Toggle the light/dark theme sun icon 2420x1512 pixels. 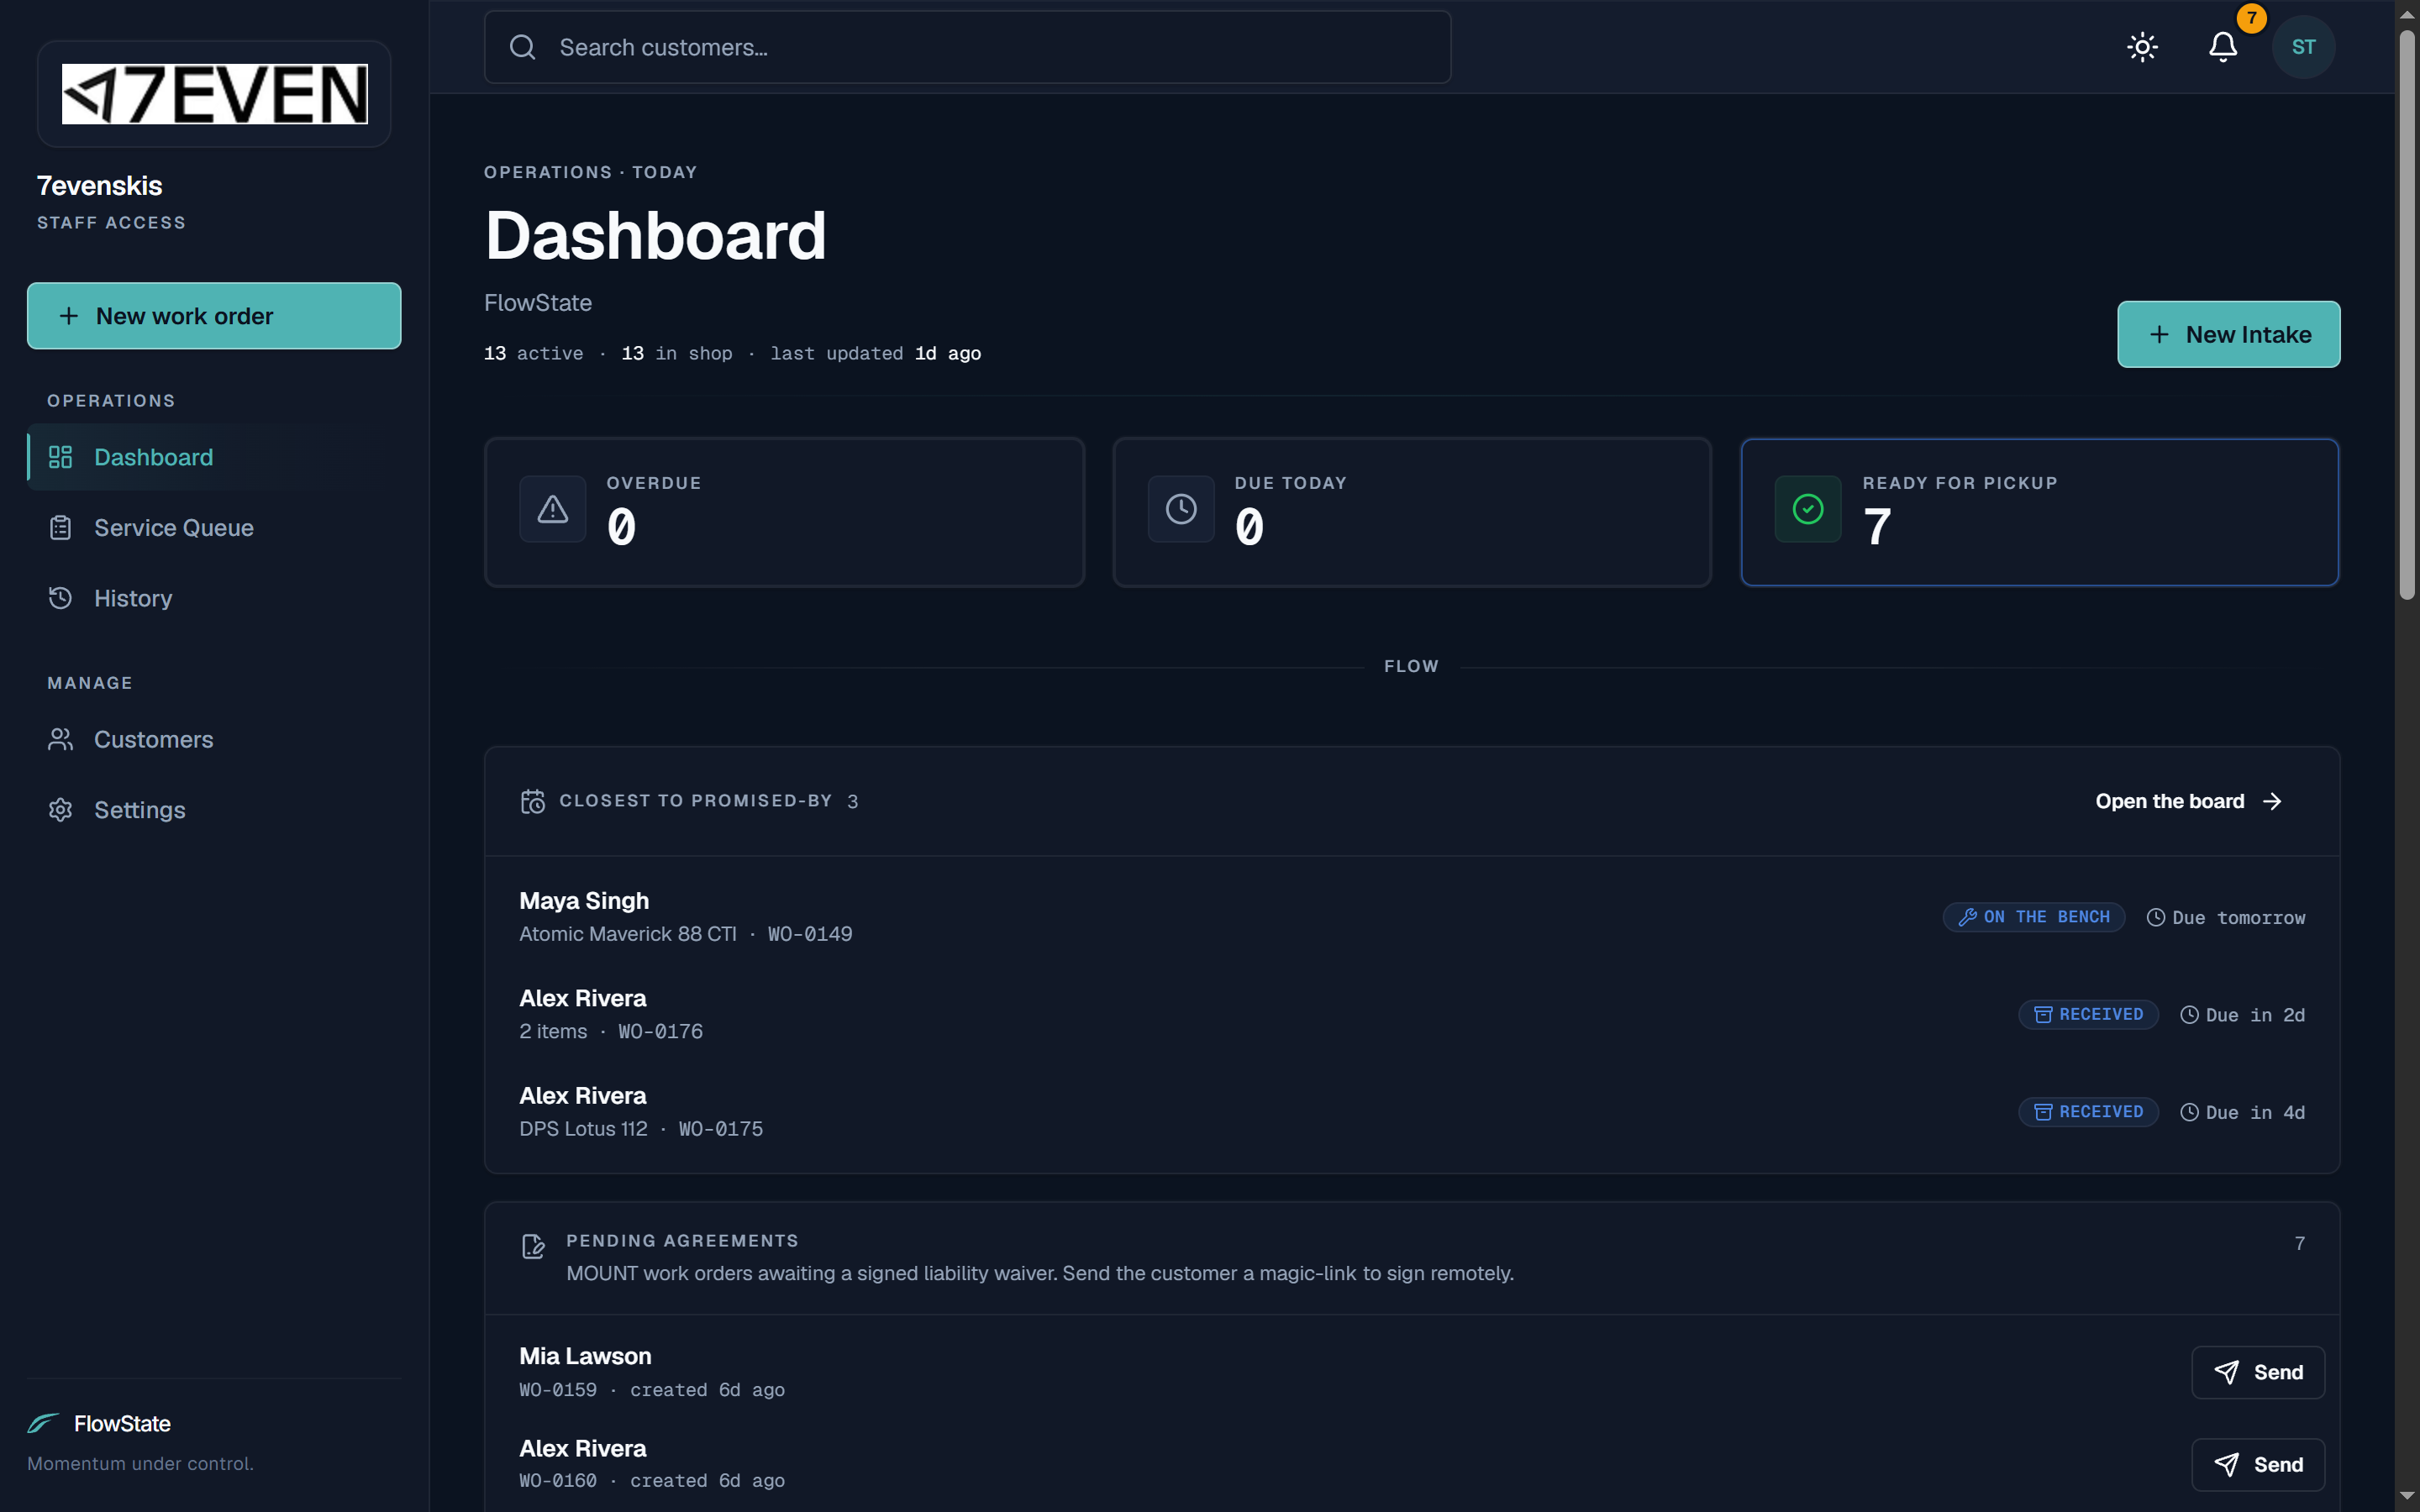[x=2142, y=47]
